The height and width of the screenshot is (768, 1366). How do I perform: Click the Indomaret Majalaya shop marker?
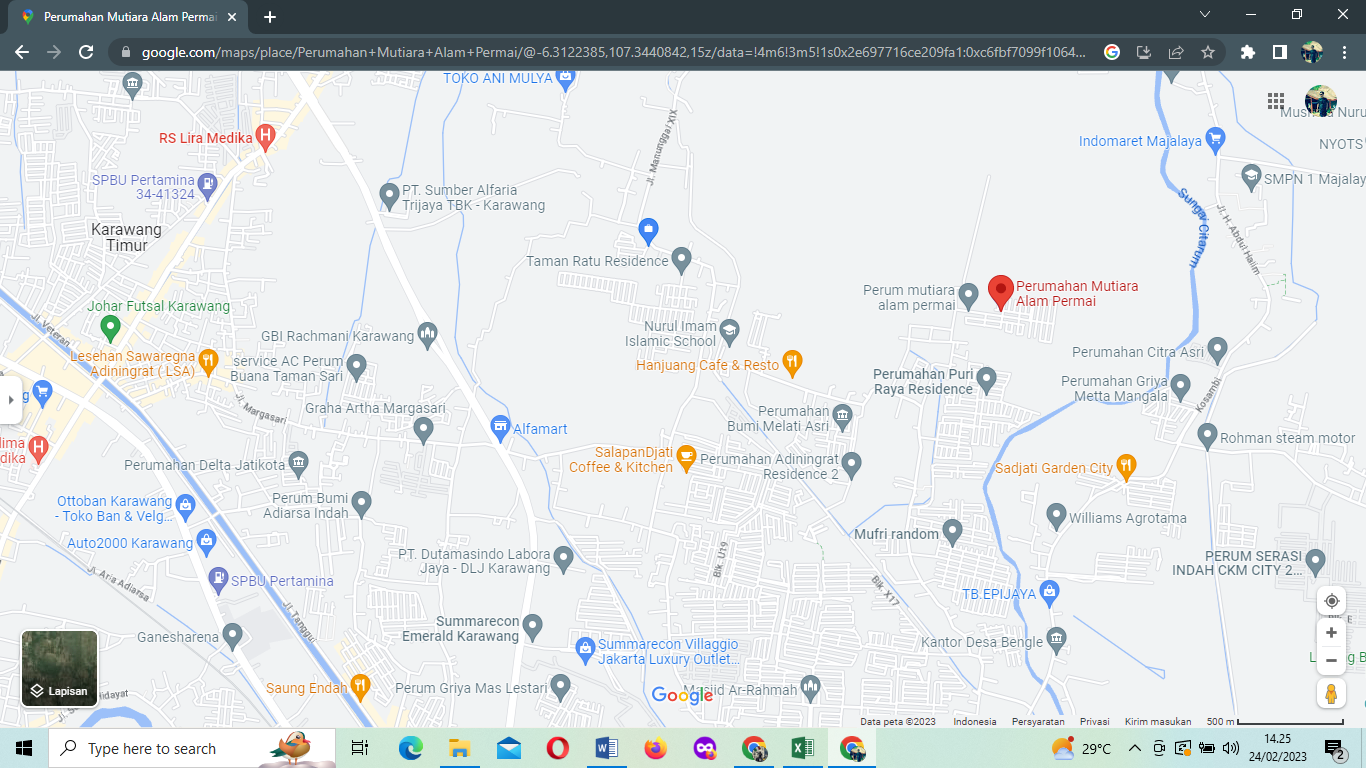pos(1215,139)
